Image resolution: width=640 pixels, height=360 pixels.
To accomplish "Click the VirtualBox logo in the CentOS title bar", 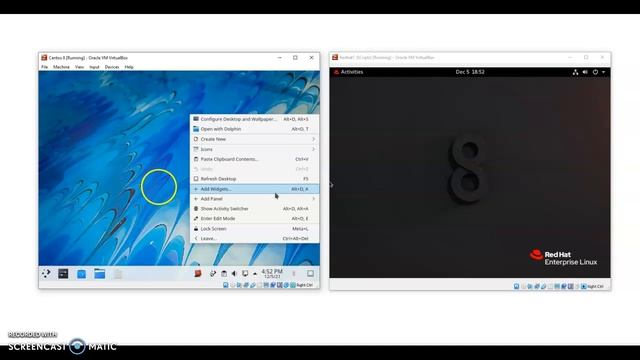I will (x=44, y=58).
